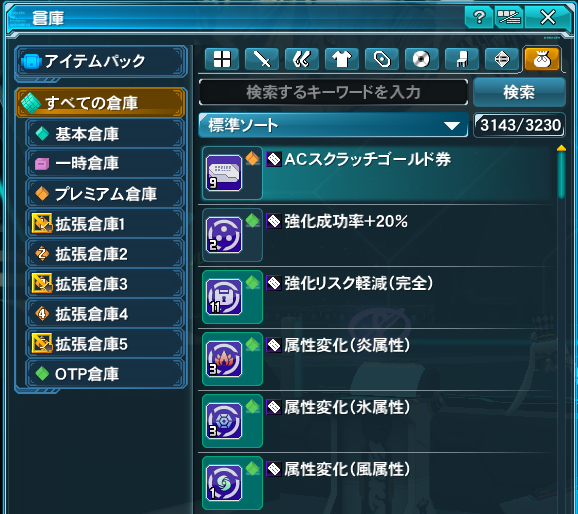Image resolution: width=578 pixels, height=514 pixels.
Task: Click the 検索 search button
Action: click(x=519, y=92)
